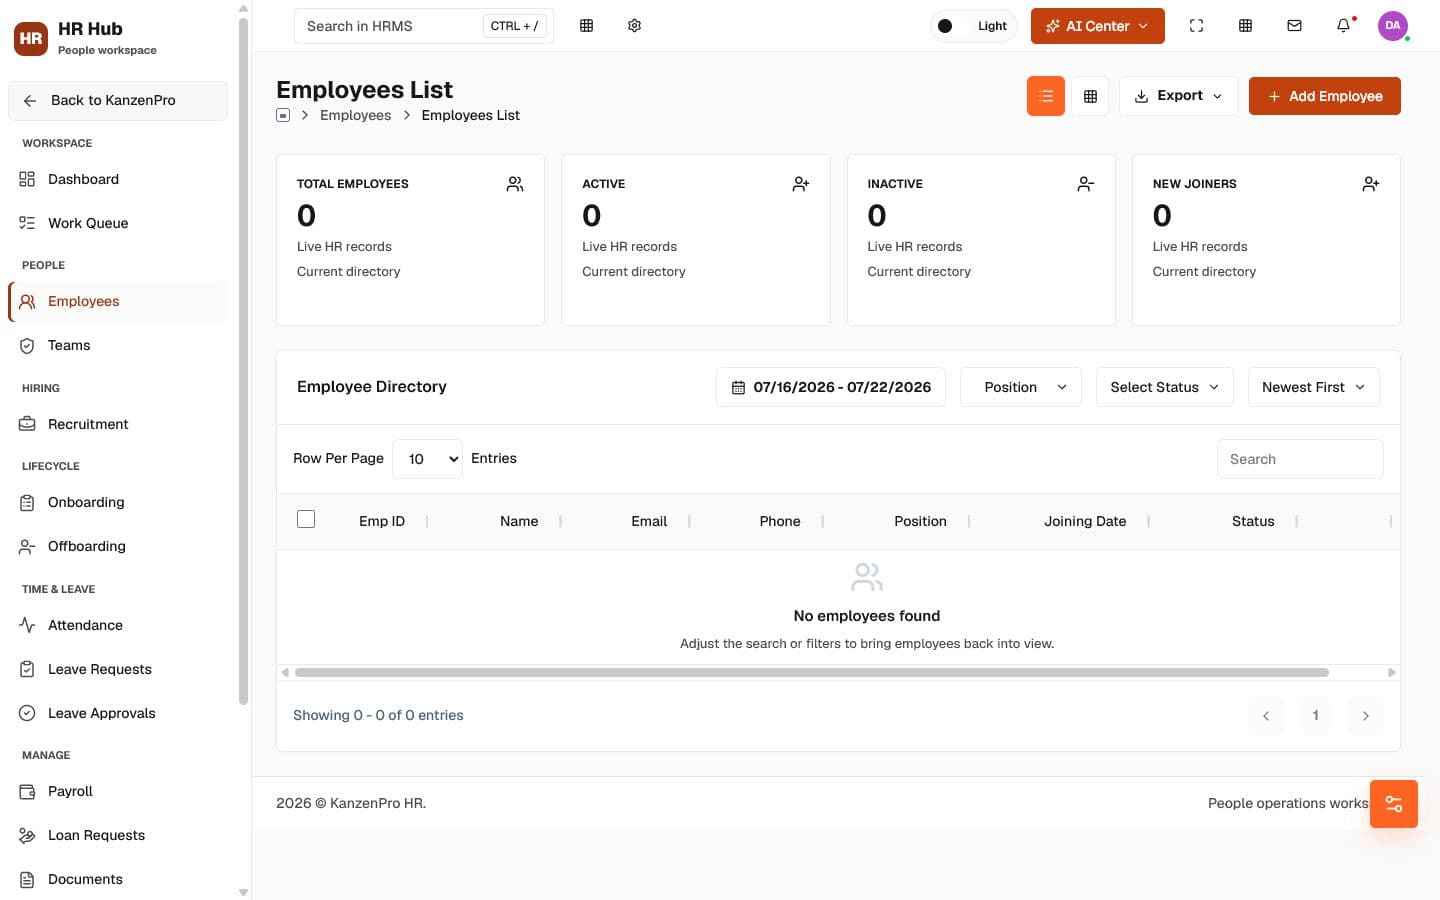
Task: Focus the Search in HRMS field
Action: click(424, 26)
